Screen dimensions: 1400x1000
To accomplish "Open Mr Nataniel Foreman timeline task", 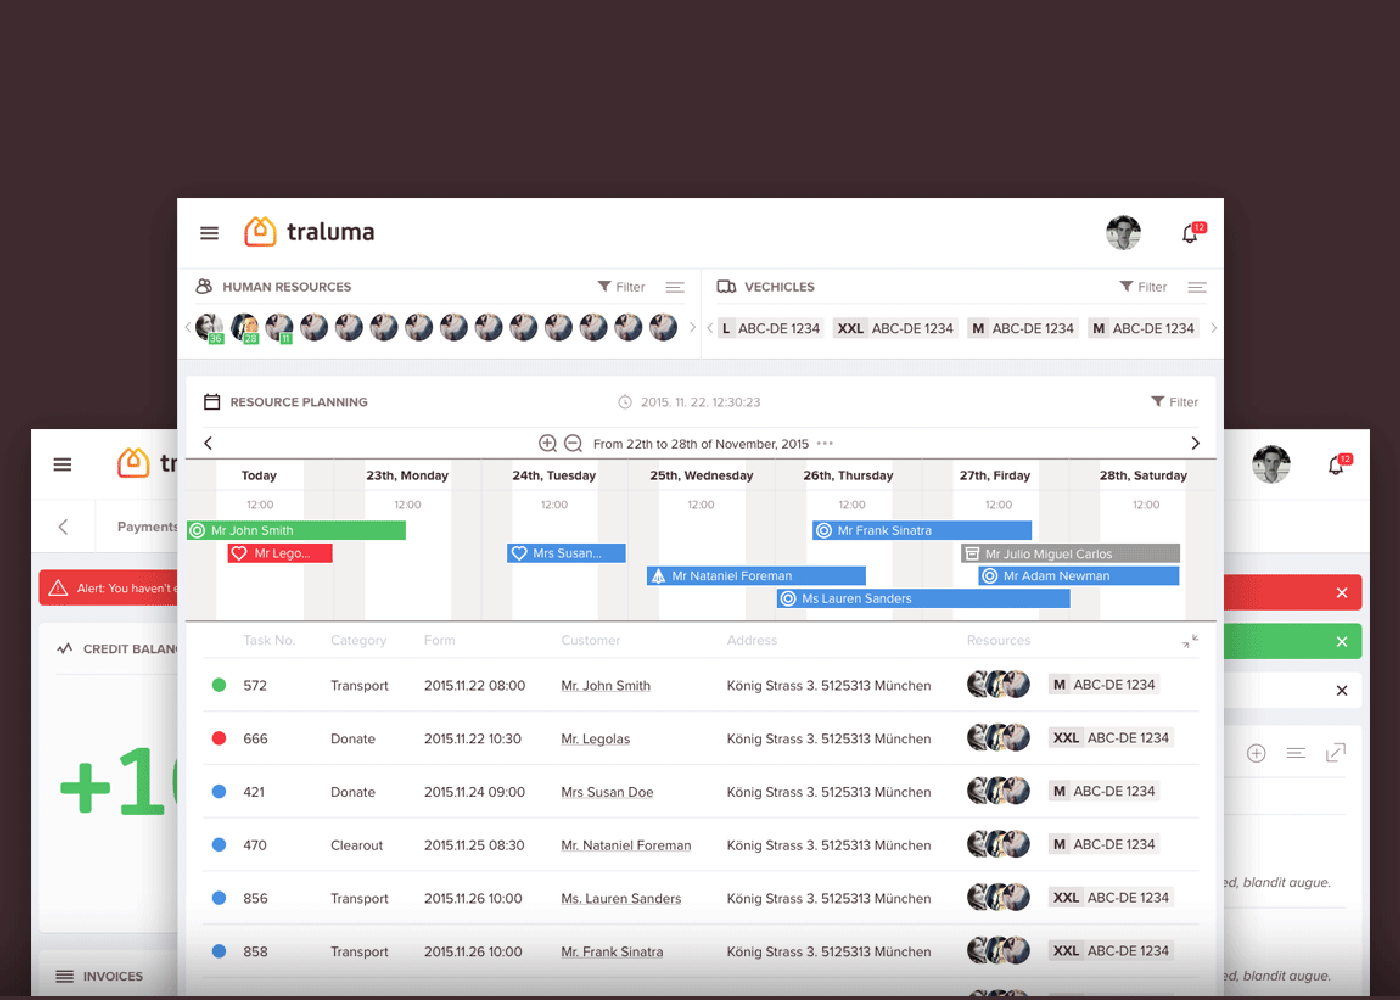I will 756,576.
